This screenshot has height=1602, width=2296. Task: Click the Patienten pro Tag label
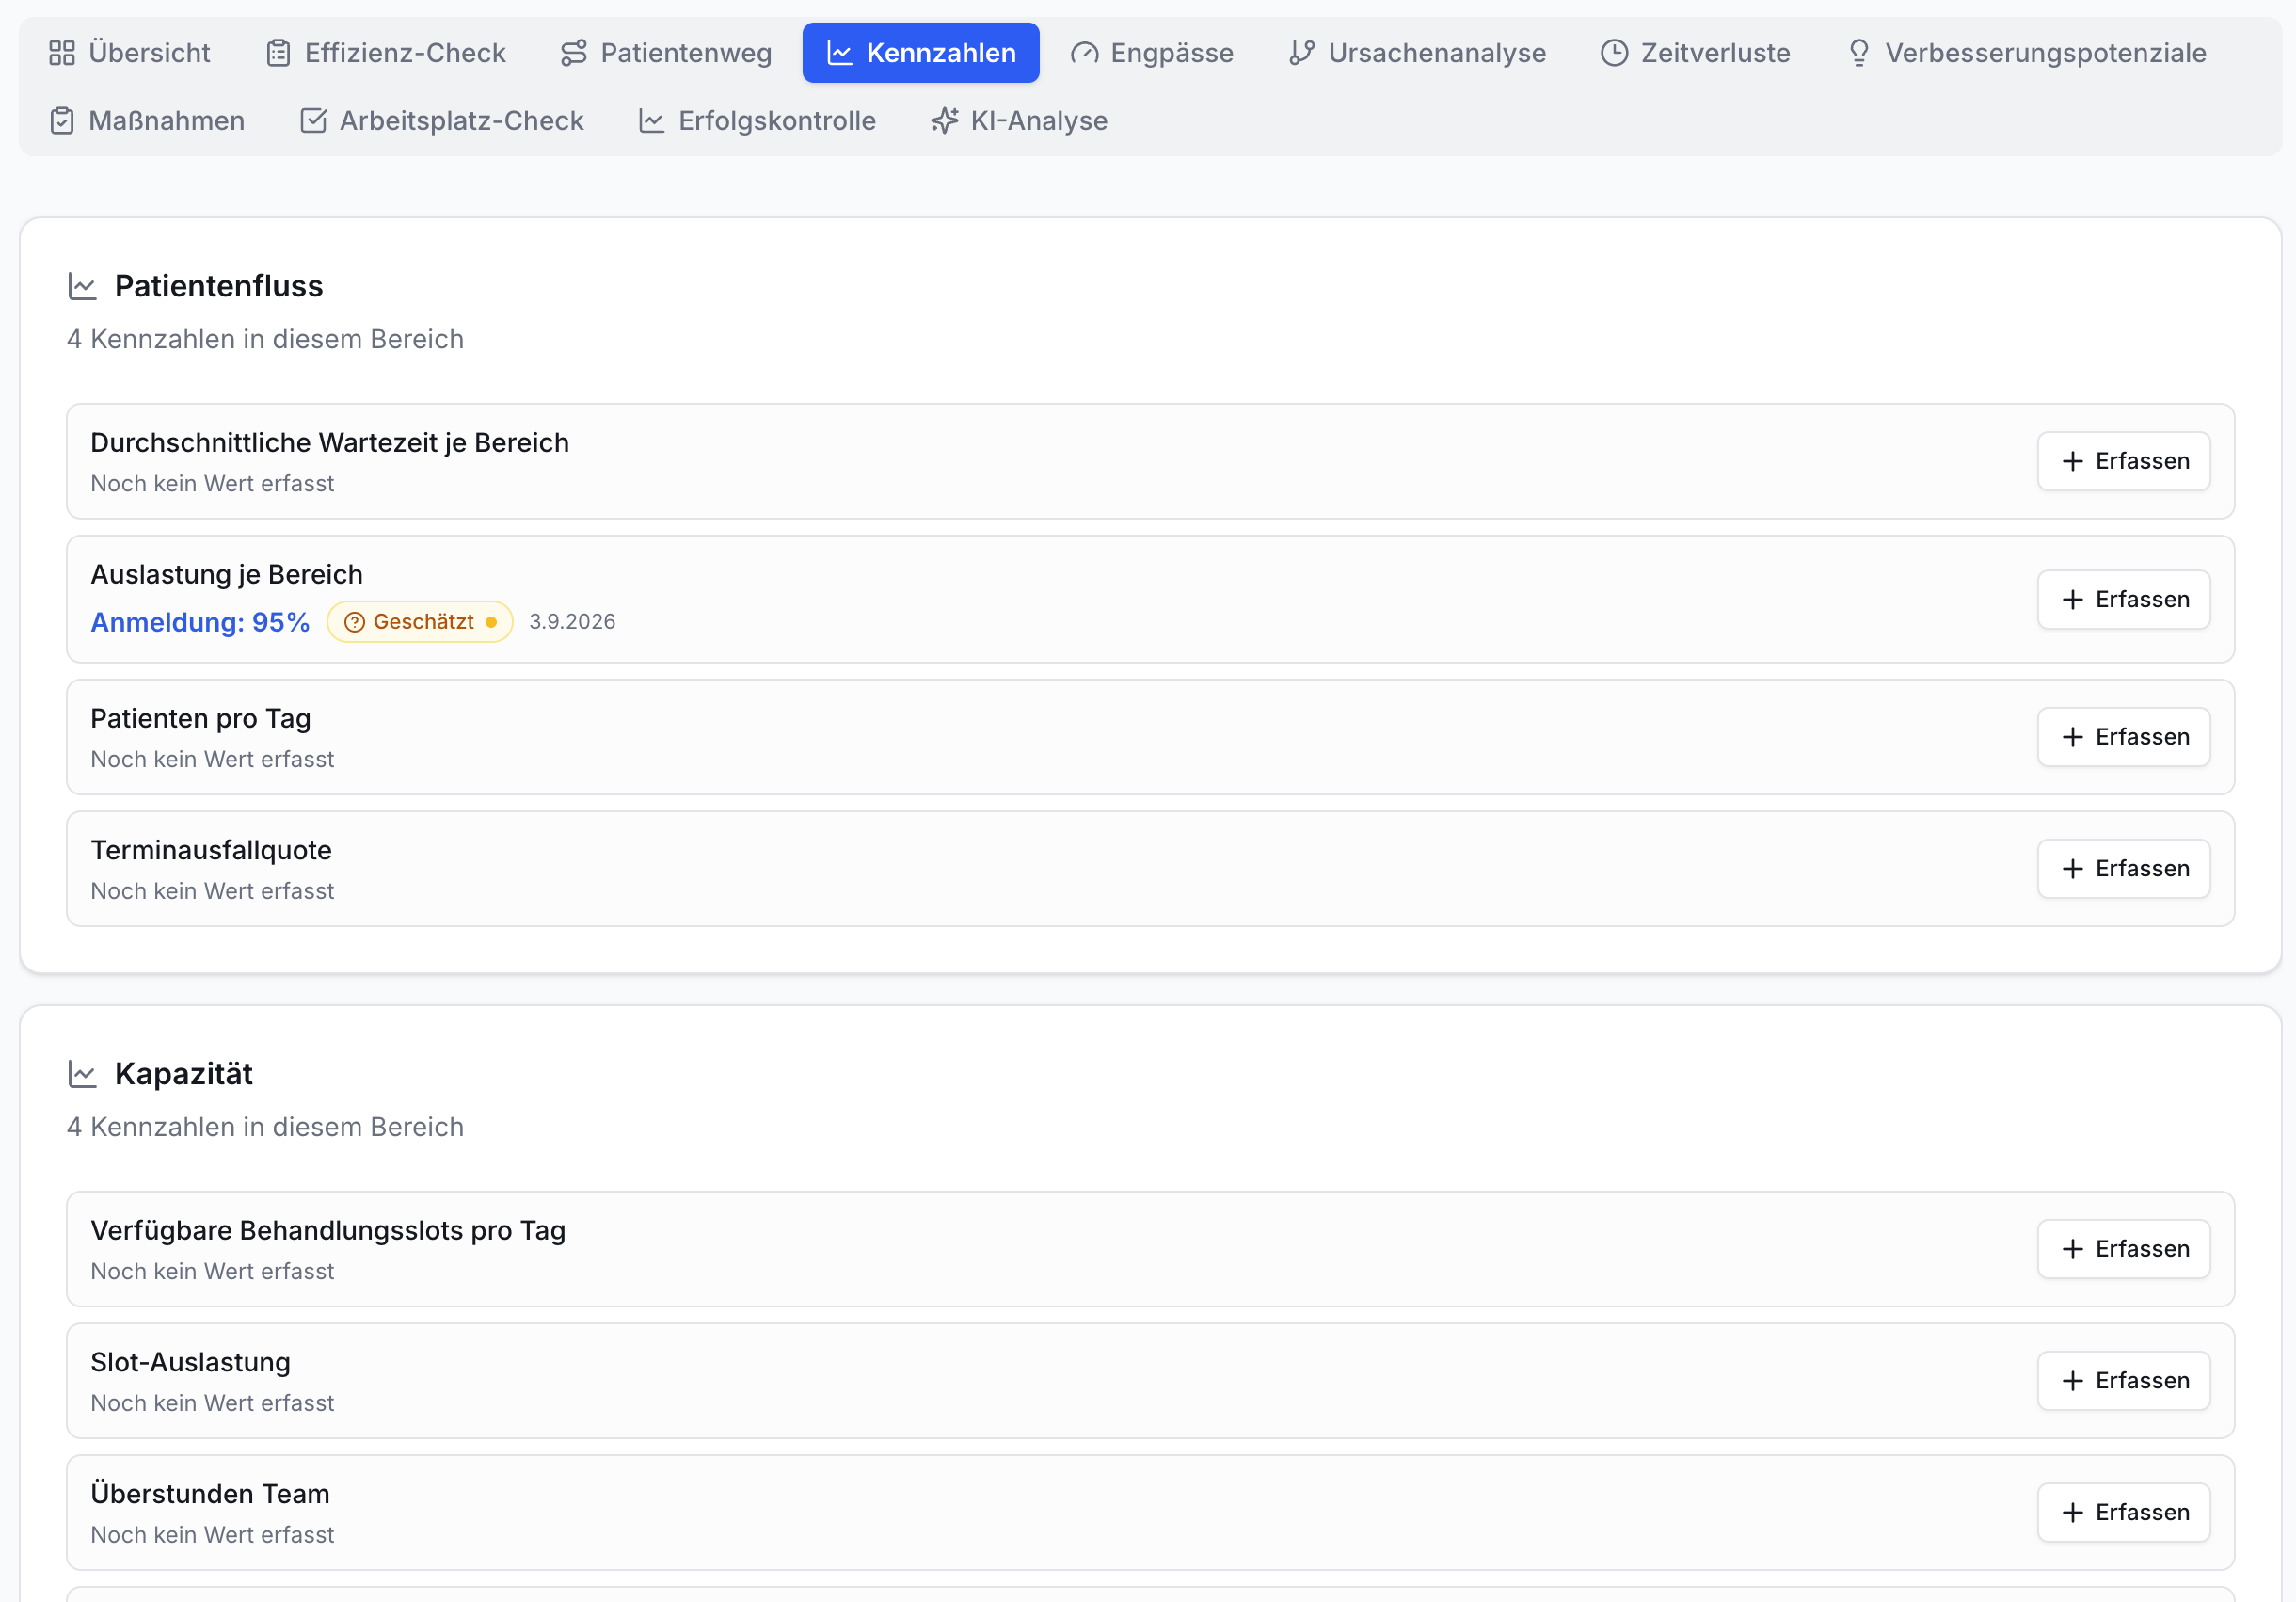201,718
